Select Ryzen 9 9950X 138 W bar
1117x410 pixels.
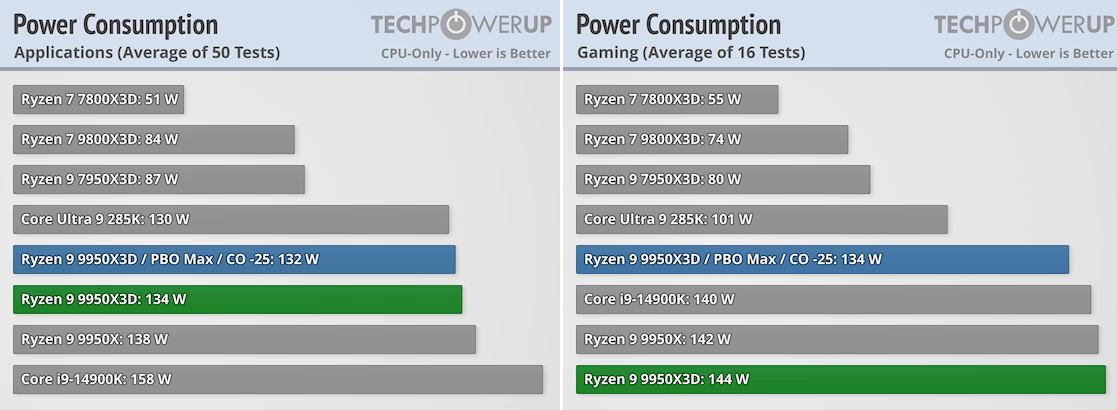pyautogui.click(x=244, y=340)
